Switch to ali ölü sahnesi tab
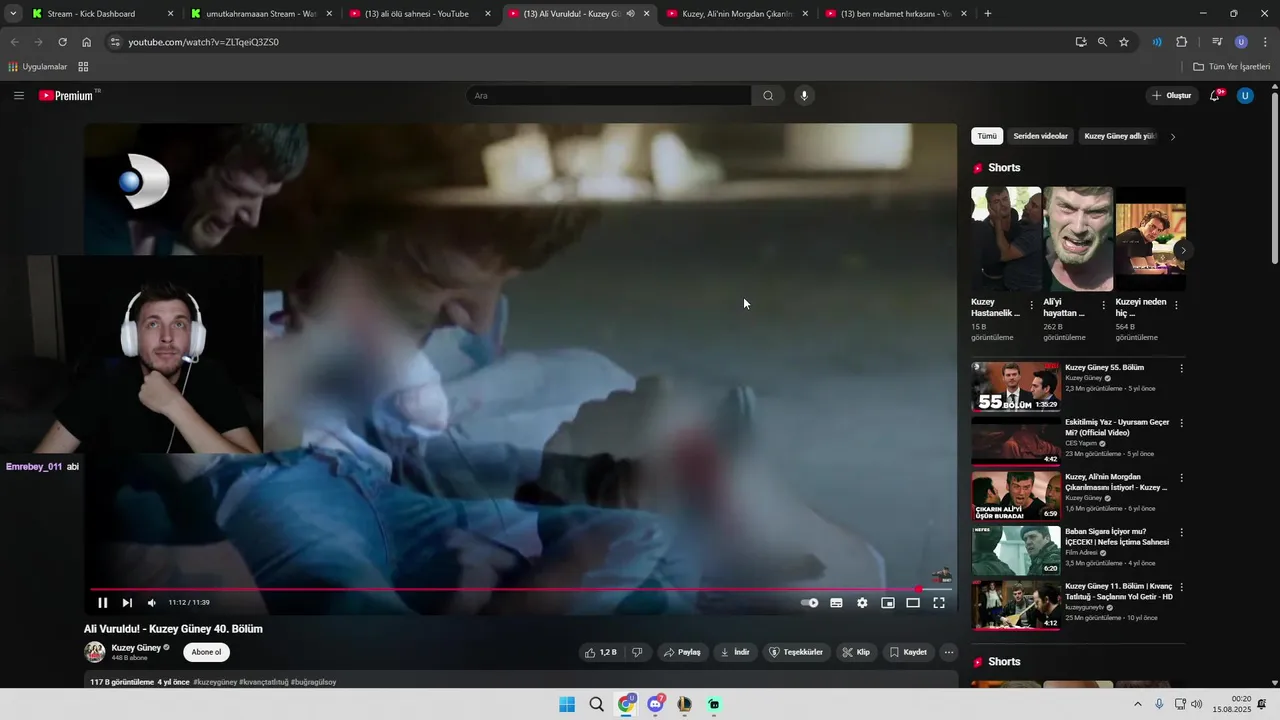Image resolution: width=1280 pixels, height=720 pixels. tap(417, 14)
